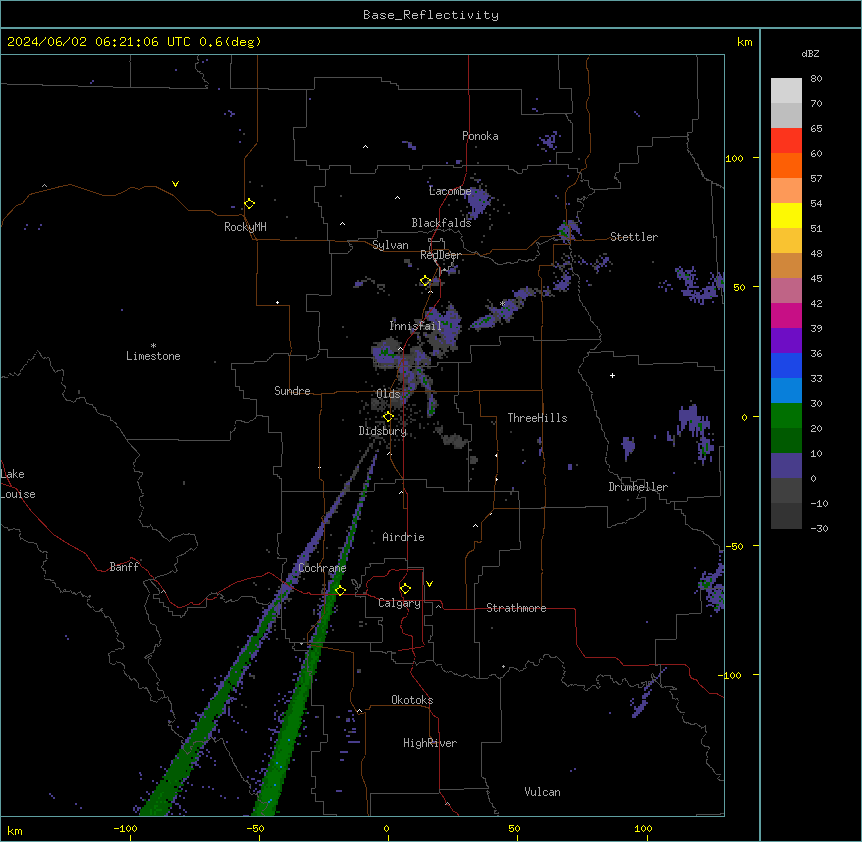Click the yellow diamond marker inside Calgary
This screenshot has width=862, height=842.
405,589
